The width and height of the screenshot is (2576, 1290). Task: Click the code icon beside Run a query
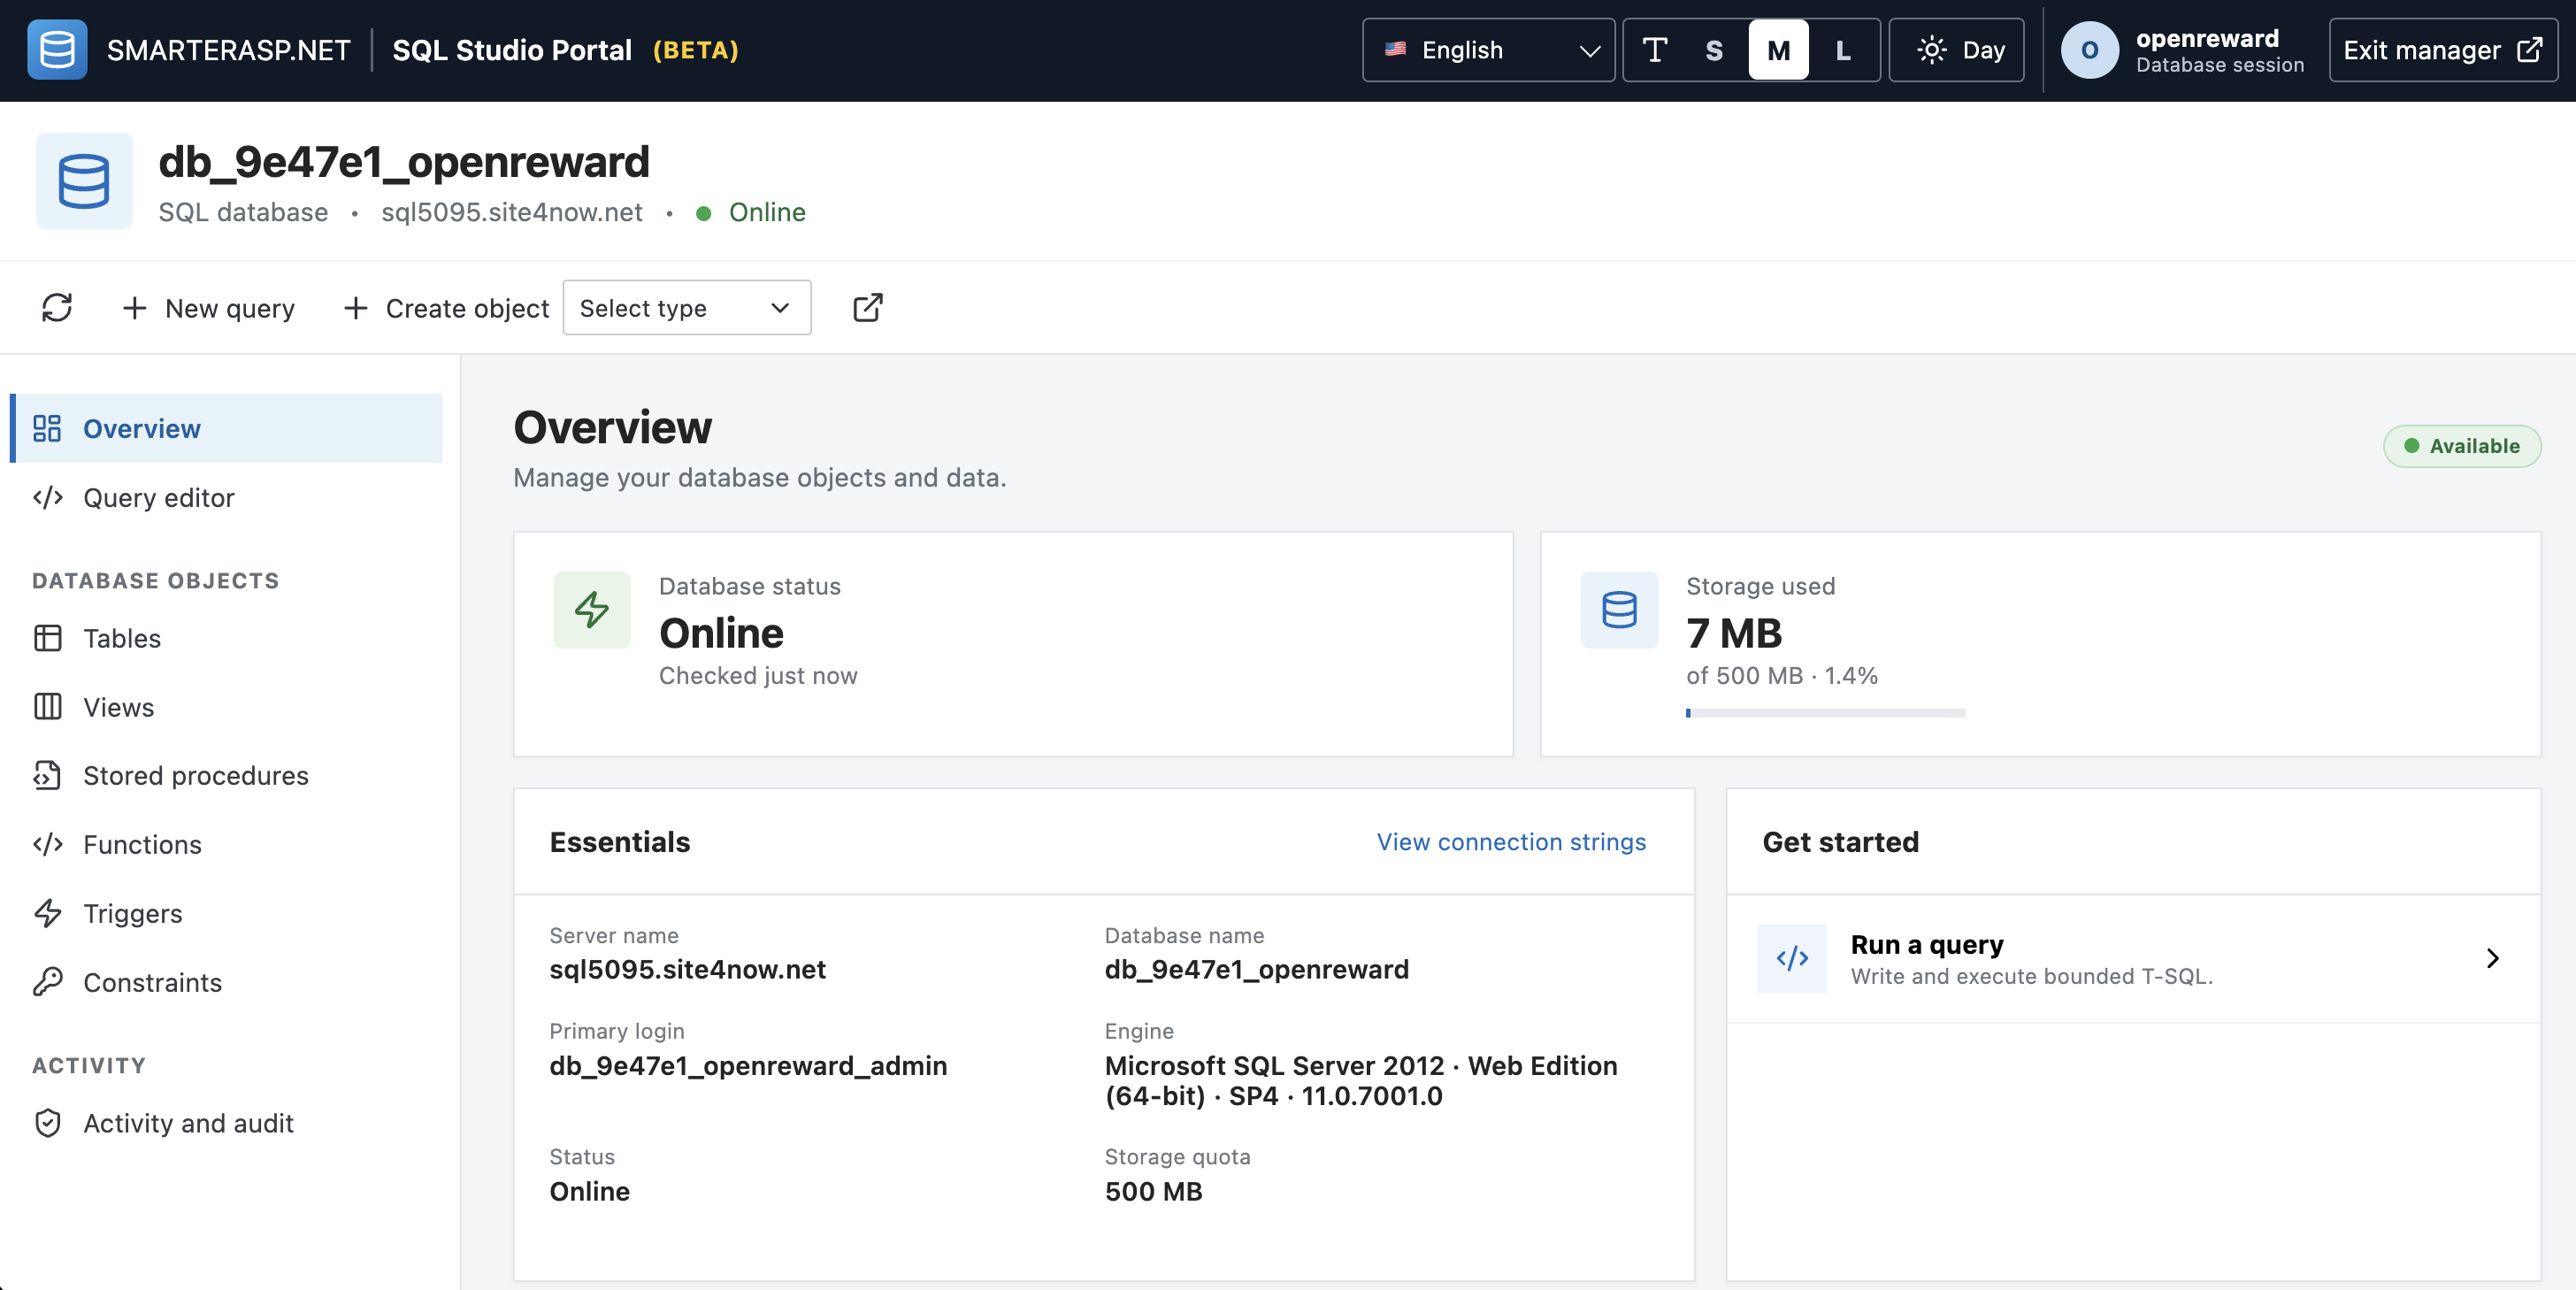(1792, 958)
